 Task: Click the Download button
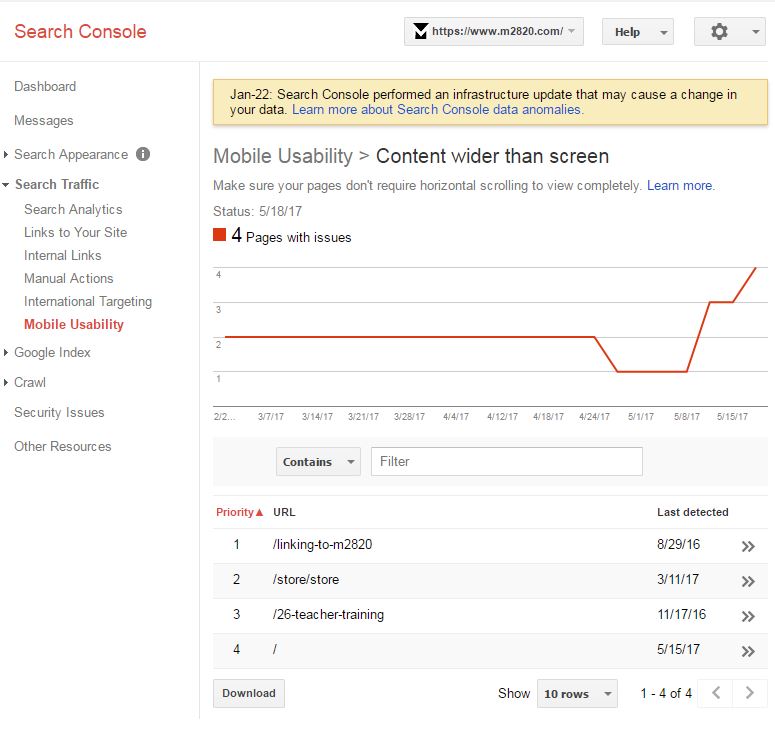(x=249, y=693)
